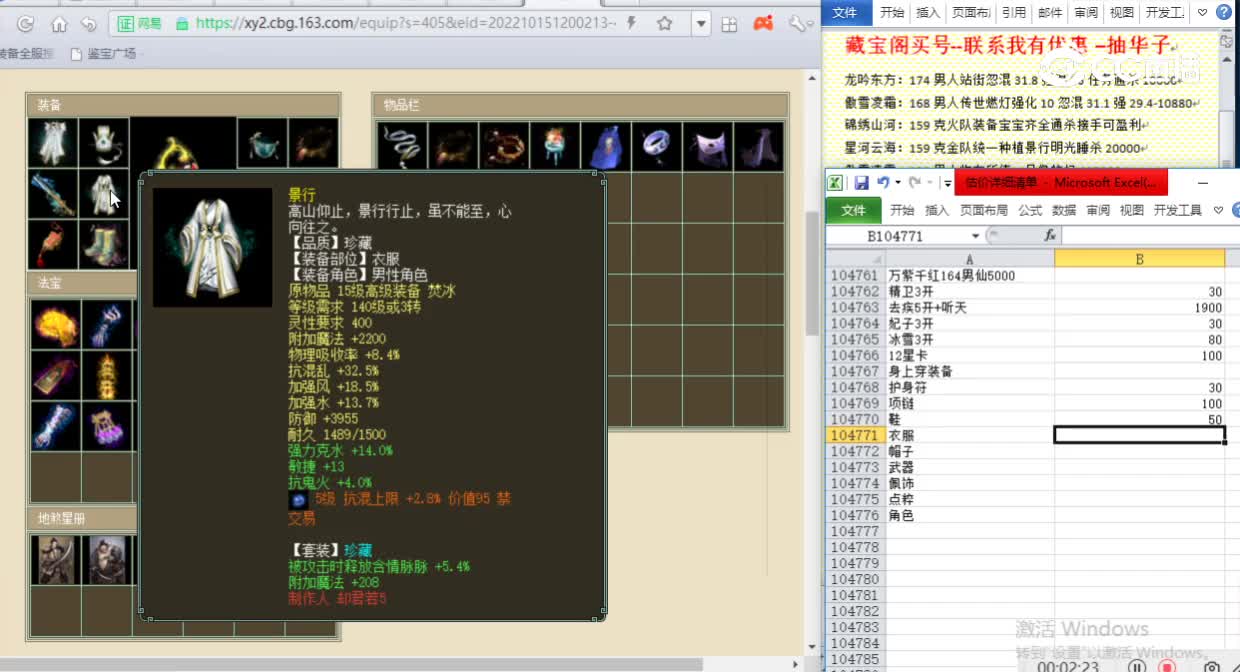Open Excel Name Box dropdown arrow
This screenshot has height=672, width=1240.
coord(976,236)
